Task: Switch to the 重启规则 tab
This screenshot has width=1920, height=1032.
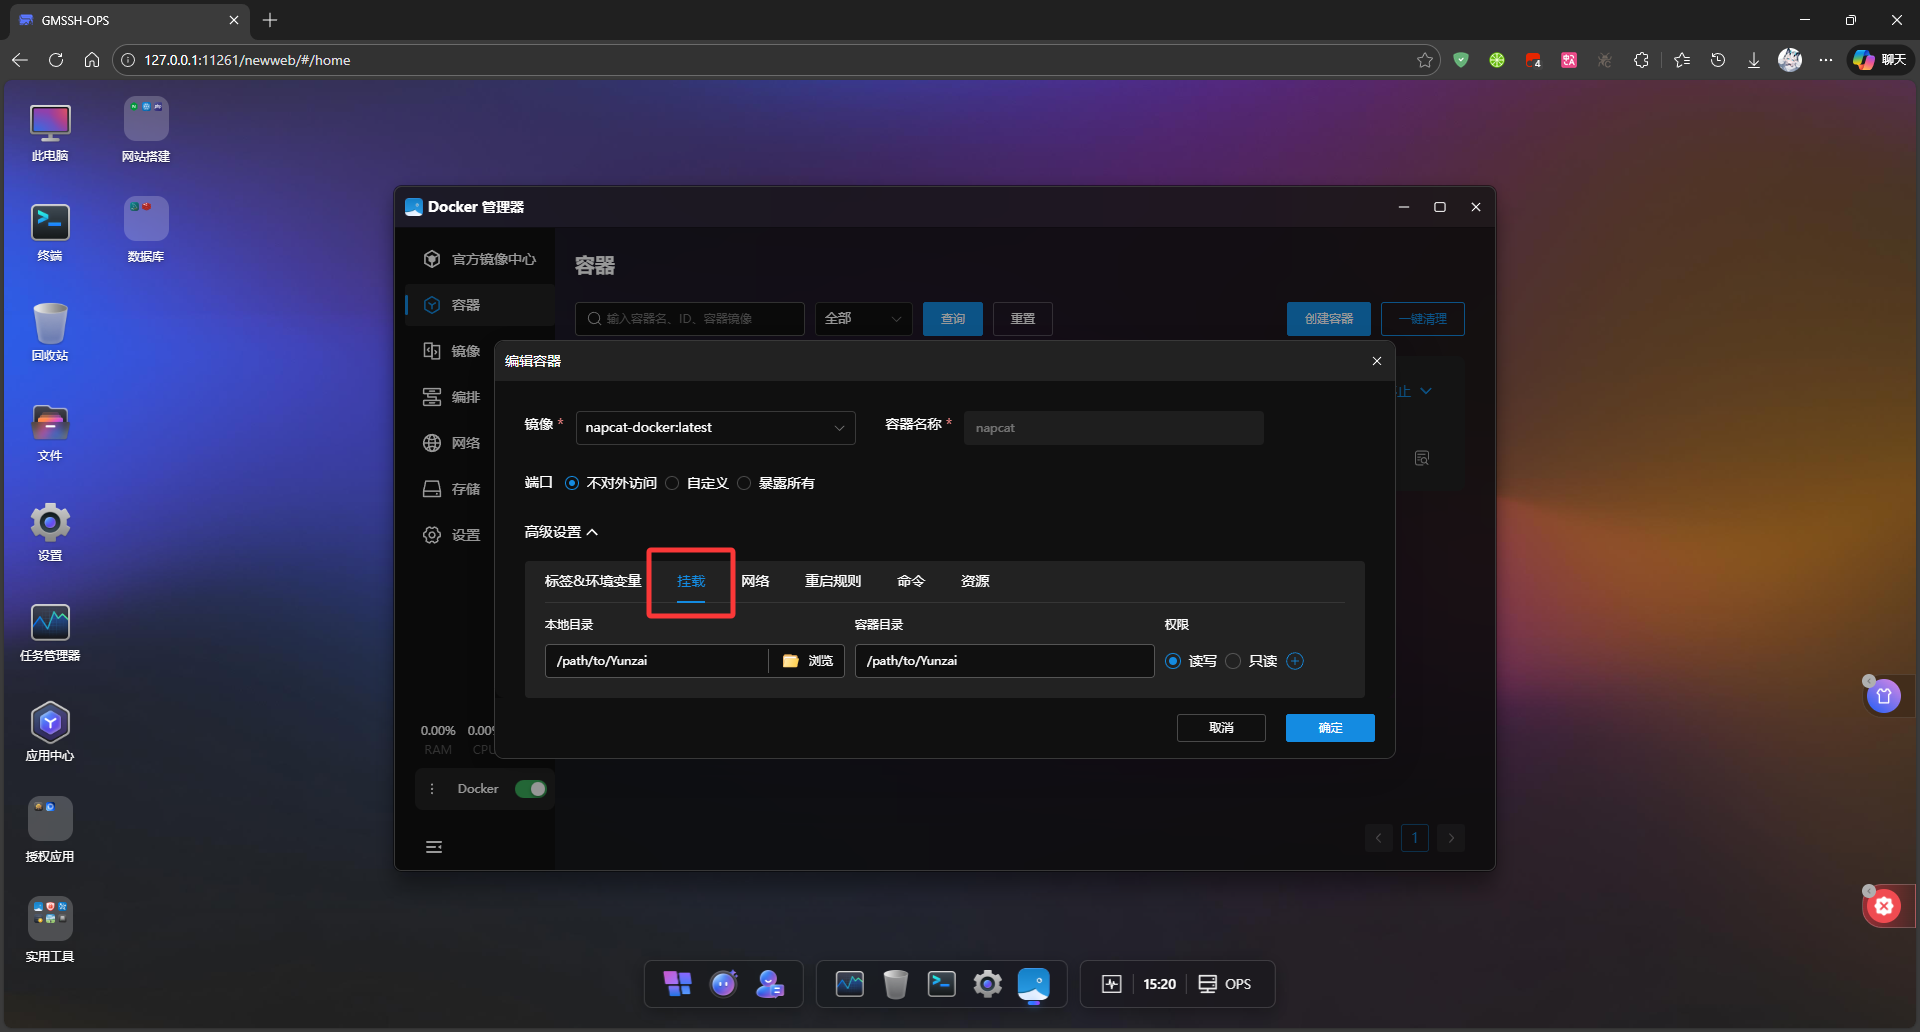Action: pos(832,581)
